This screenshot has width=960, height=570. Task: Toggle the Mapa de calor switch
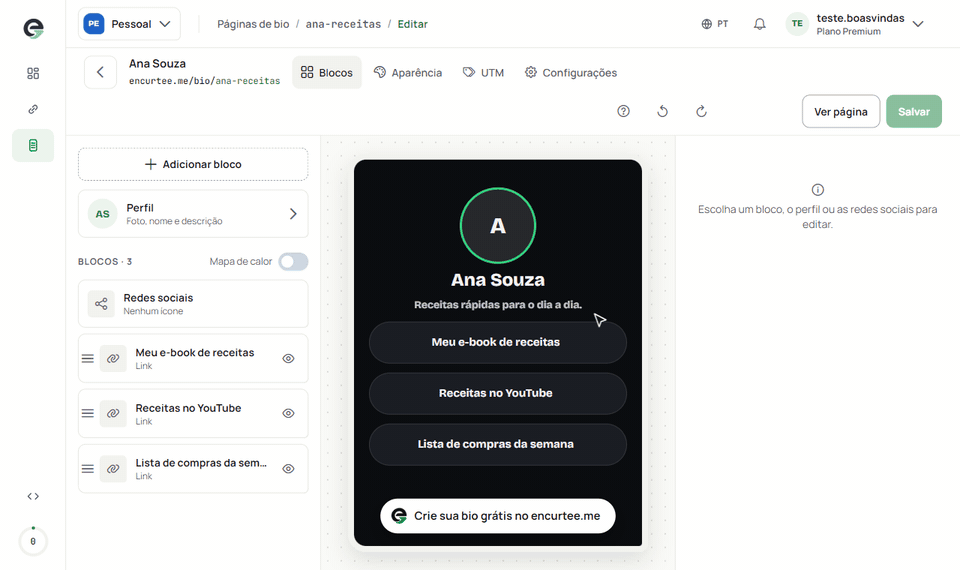tap(293, 261)
